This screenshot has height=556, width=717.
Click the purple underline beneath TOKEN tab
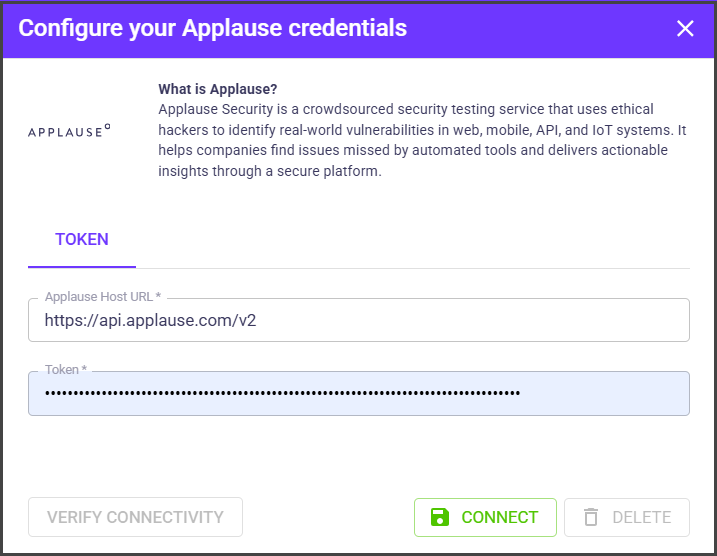[x=82, y=267]
